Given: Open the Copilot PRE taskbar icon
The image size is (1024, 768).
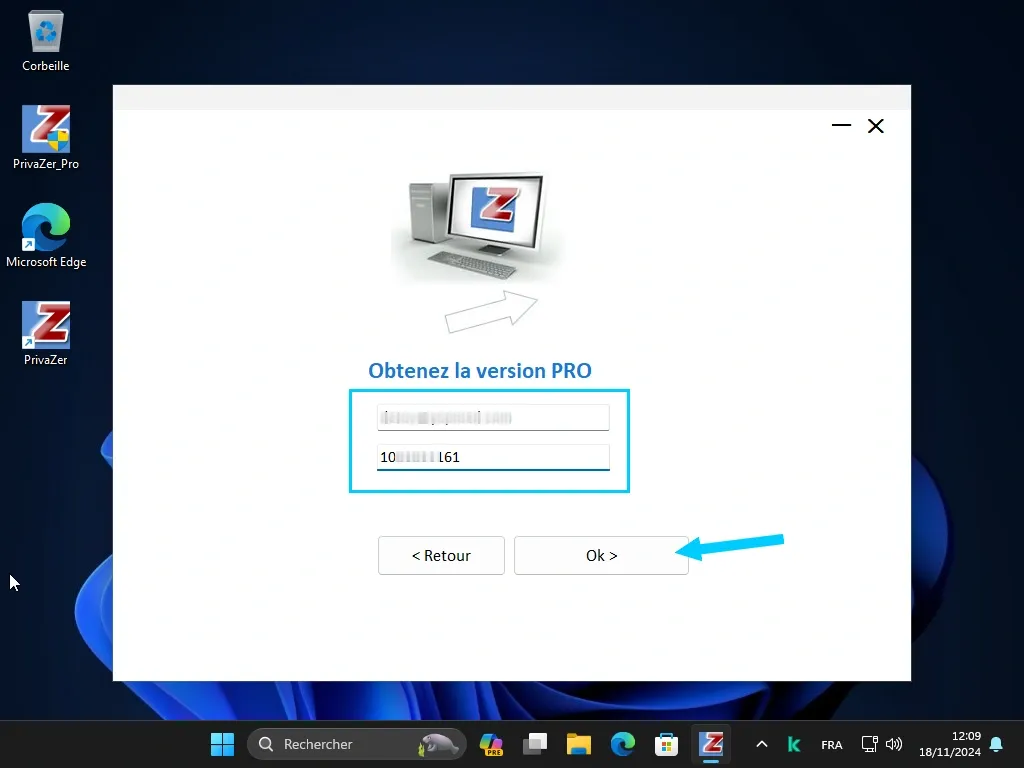Looking at the screenshot, I should coord(490,744).
